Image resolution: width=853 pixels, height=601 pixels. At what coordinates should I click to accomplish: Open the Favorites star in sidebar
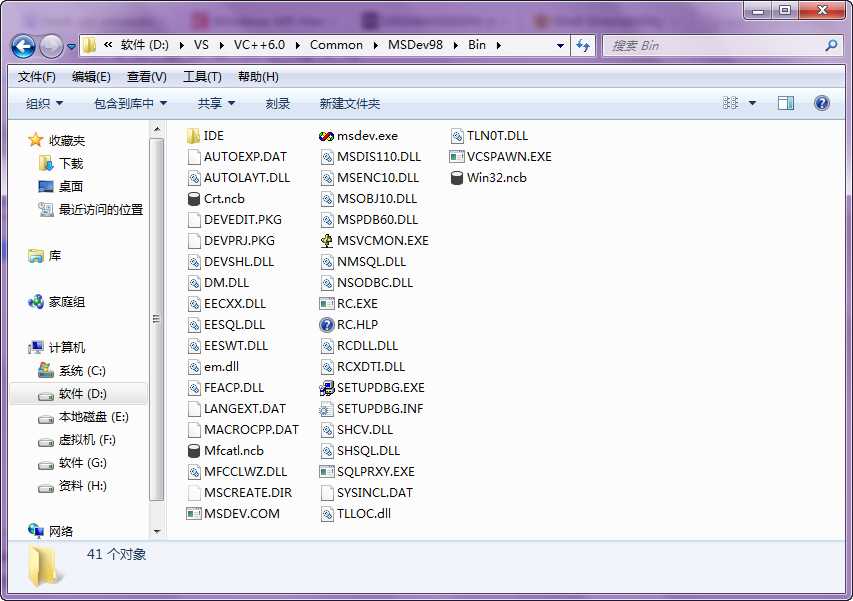(x=36, y=140)
